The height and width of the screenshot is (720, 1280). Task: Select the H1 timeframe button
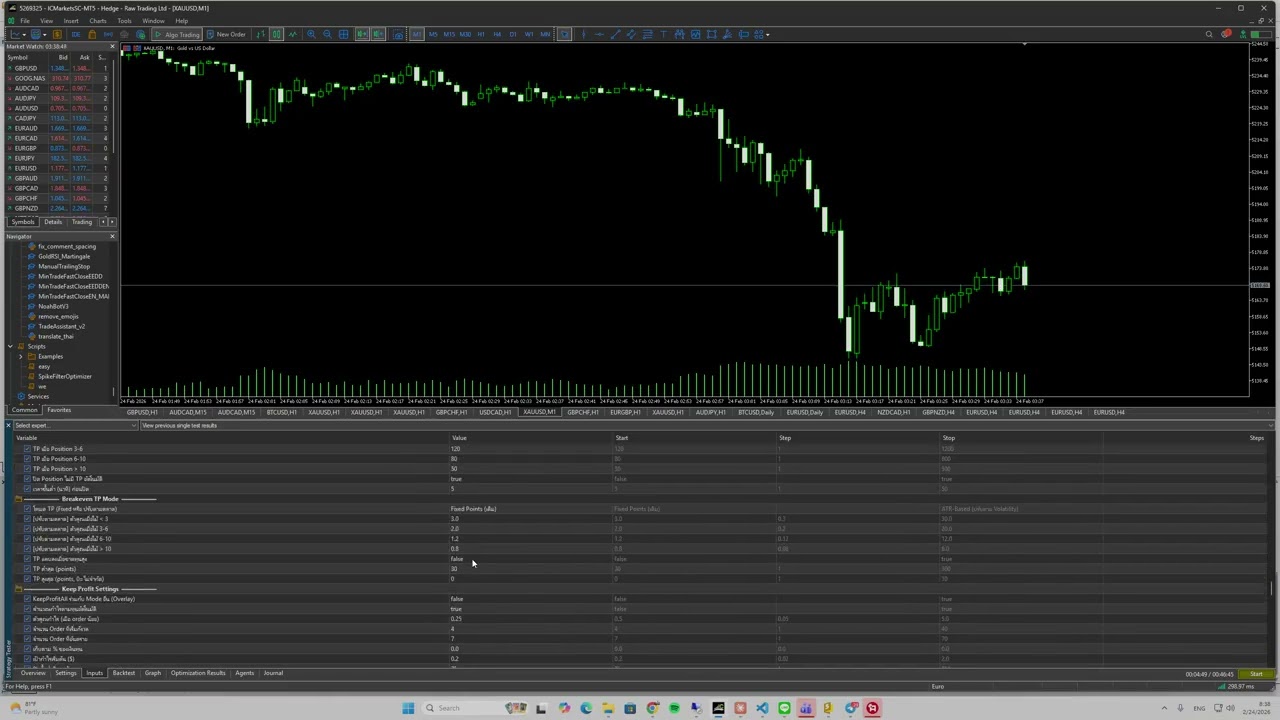click(481, 34)
